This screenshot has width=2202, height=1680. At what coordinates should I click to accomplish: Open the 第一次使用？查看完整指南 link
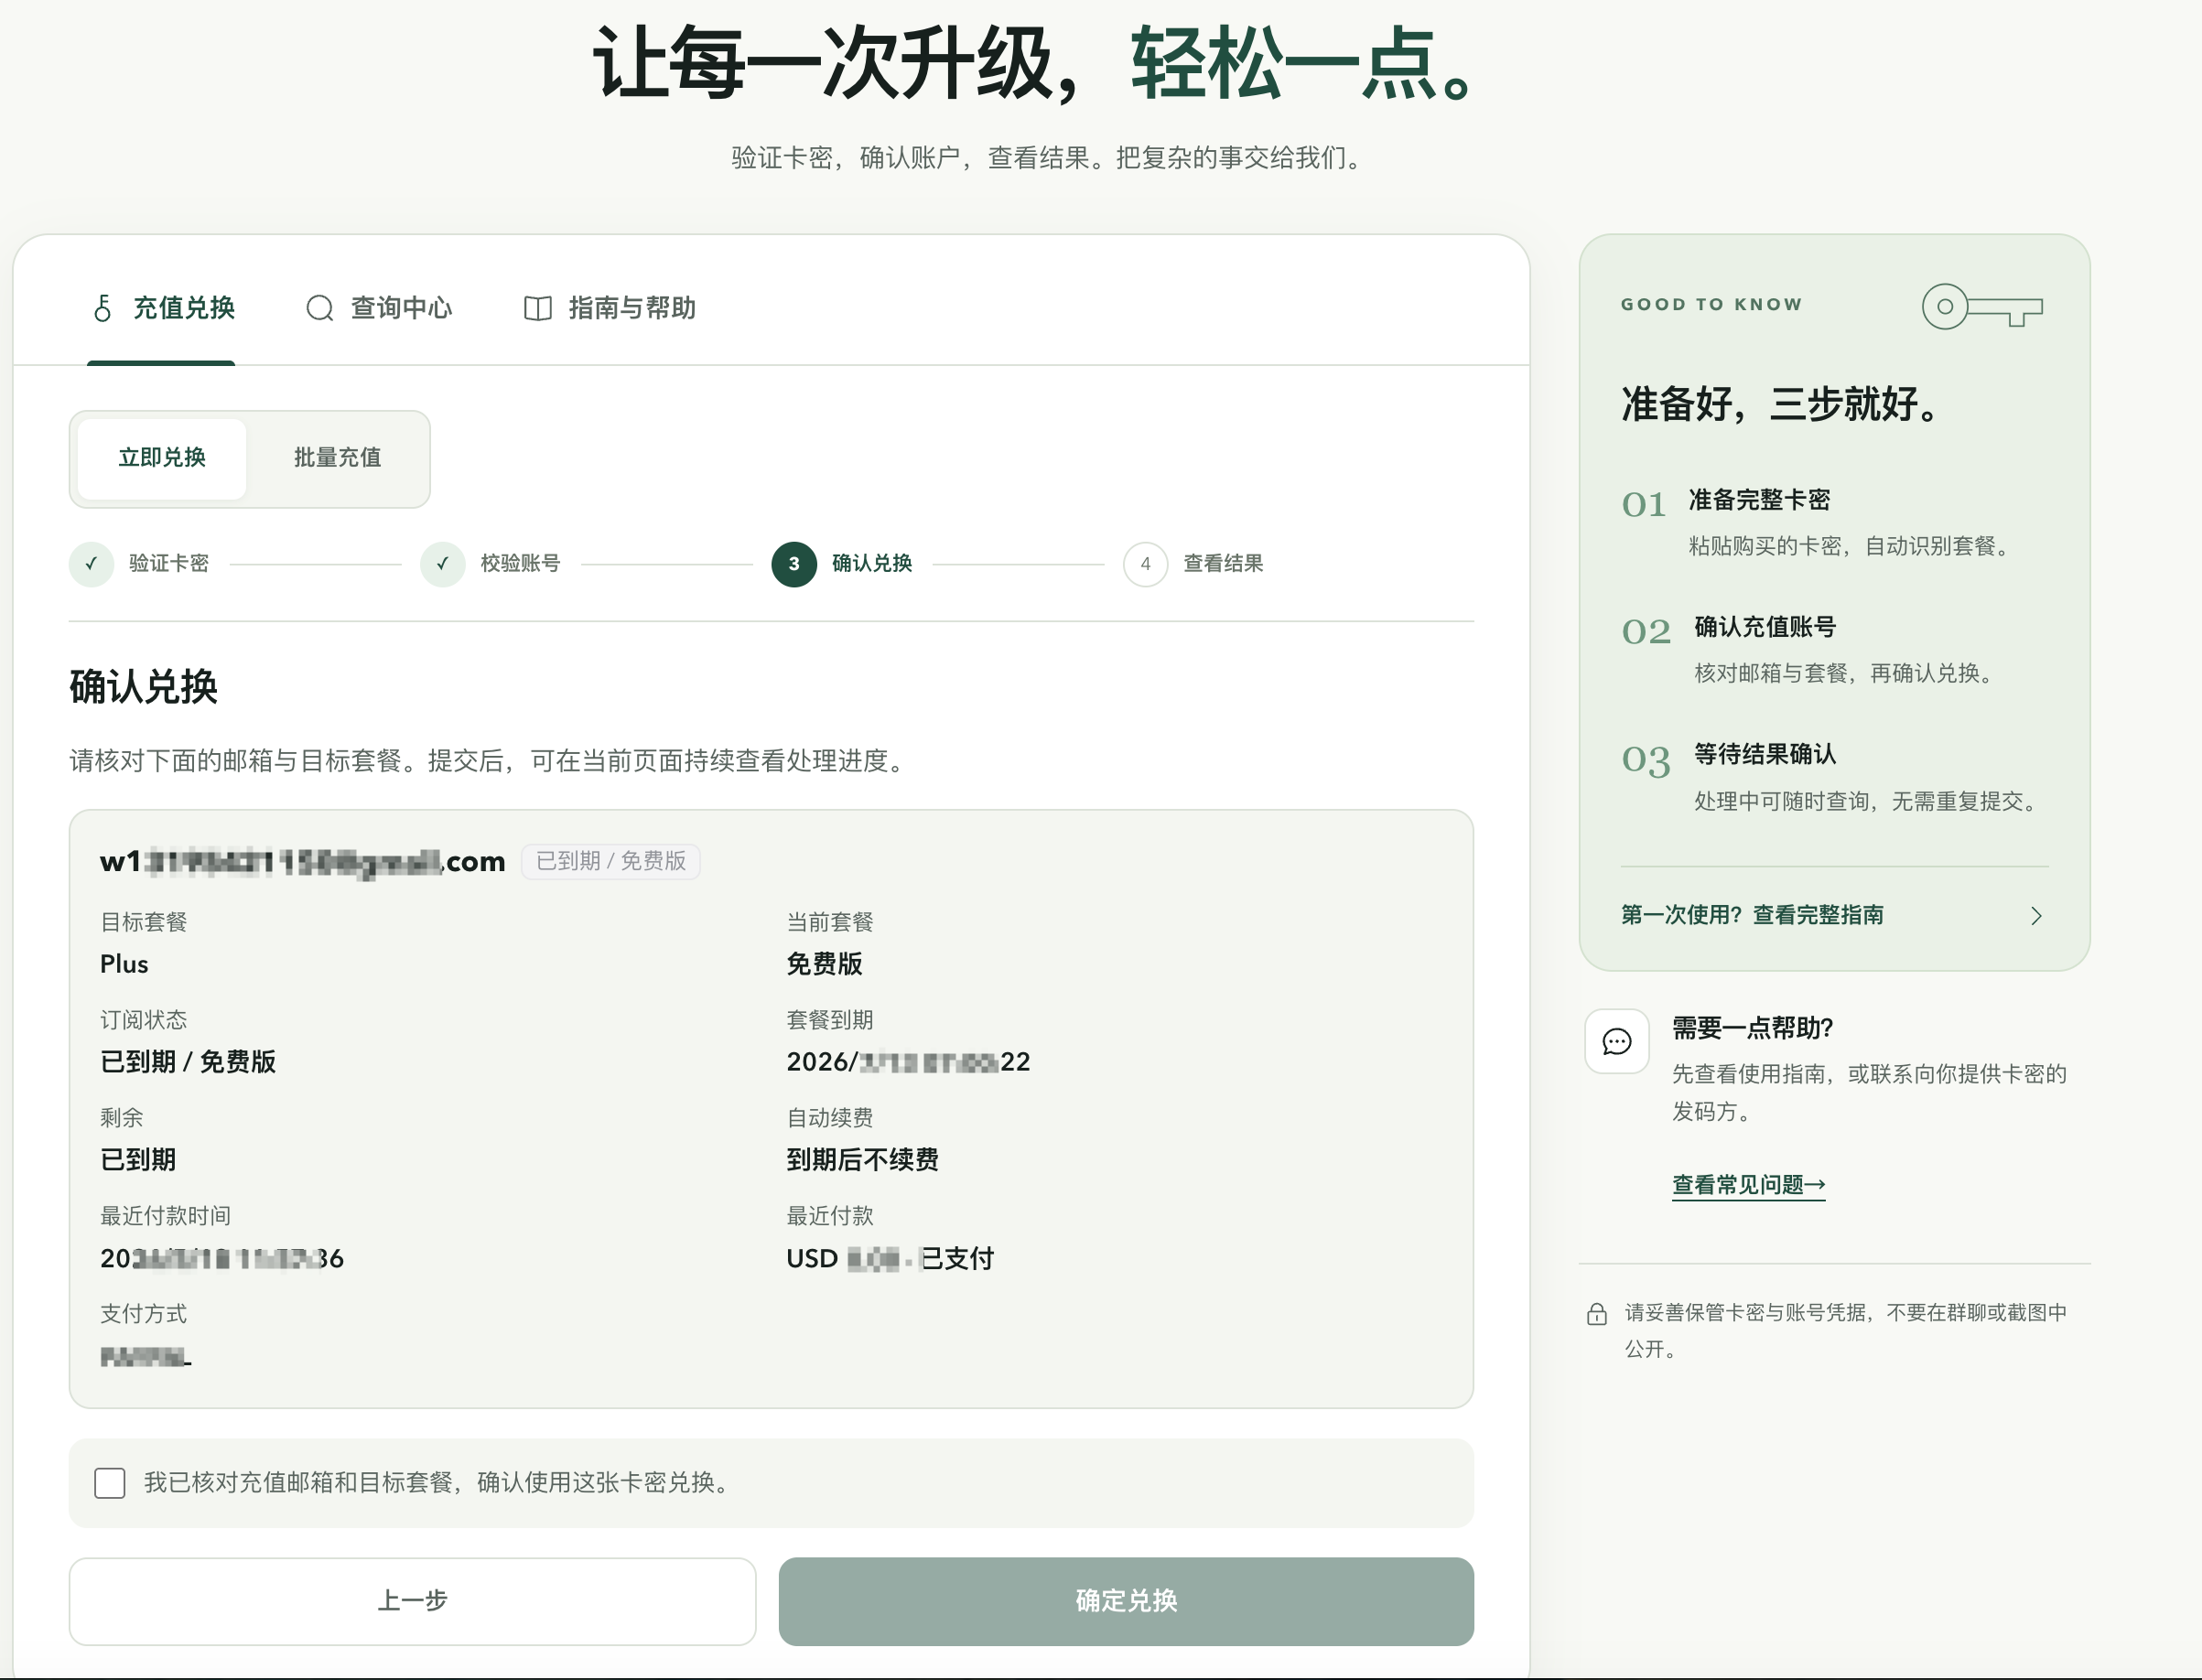[x=1752, y=915]
